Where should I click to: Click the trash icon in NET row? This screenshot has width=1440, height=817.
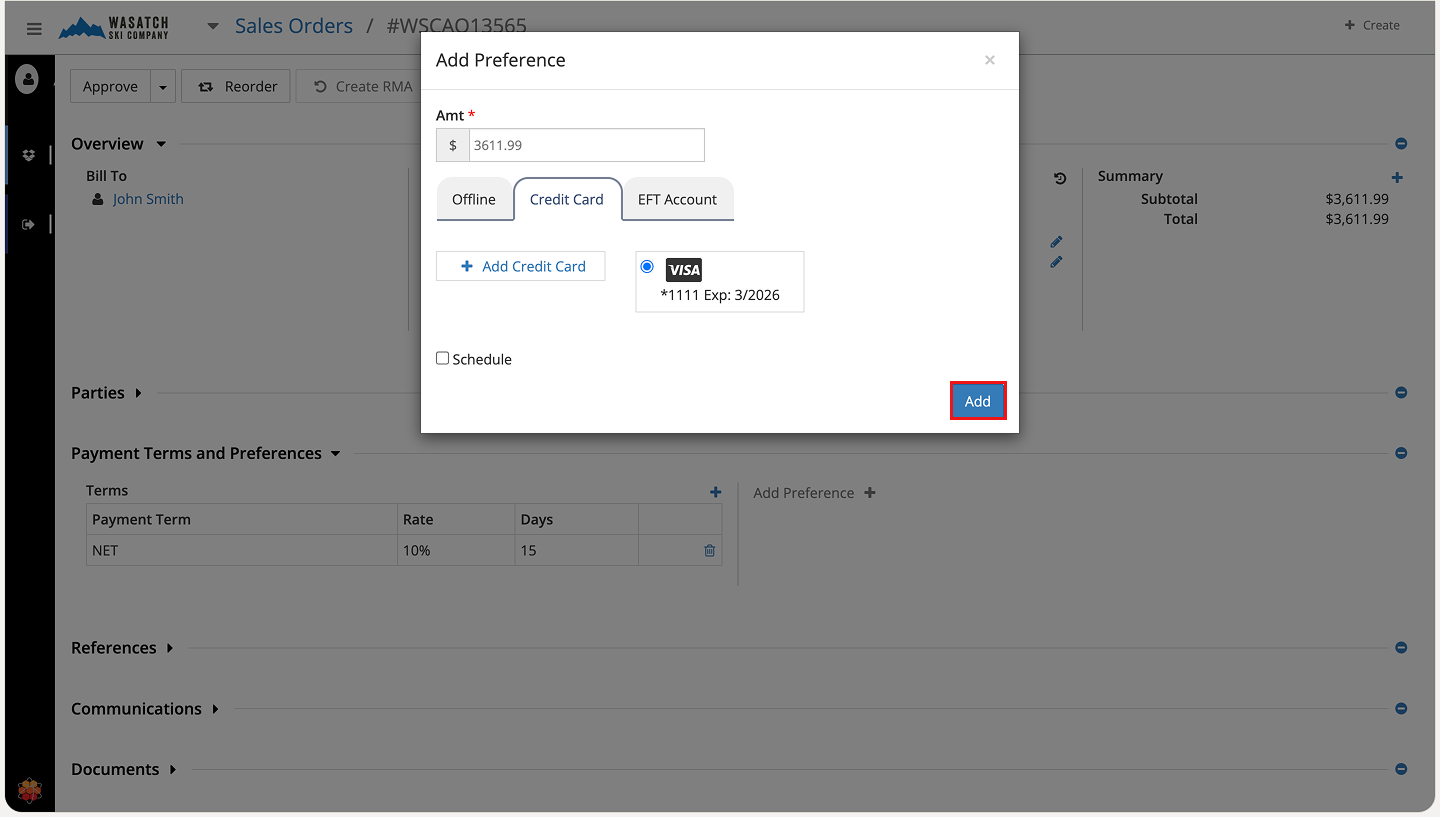[x=709, y=550]
